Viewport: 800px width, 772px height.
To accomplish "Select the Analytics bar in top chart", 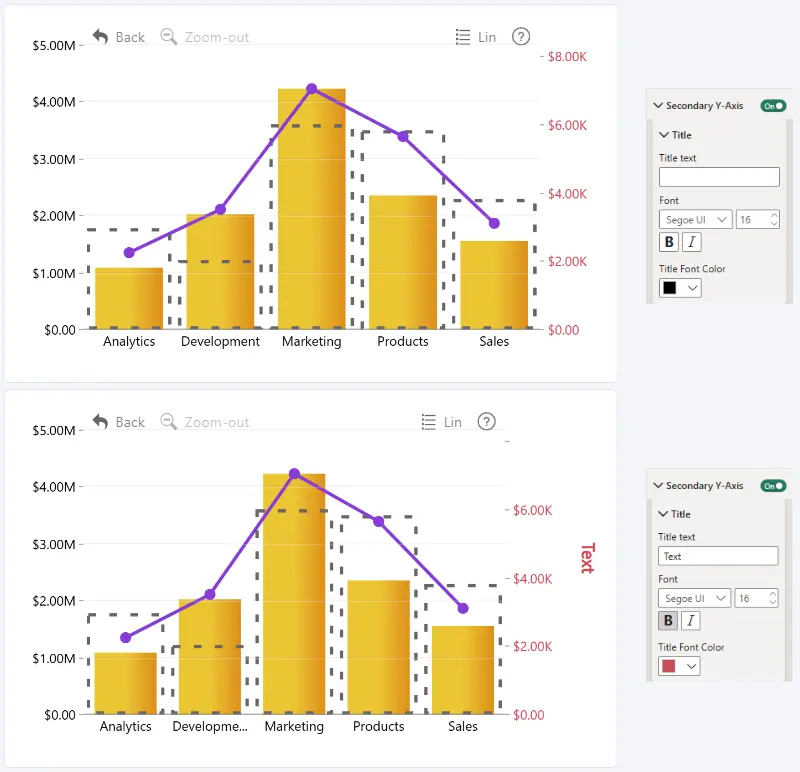I will 129,298.
